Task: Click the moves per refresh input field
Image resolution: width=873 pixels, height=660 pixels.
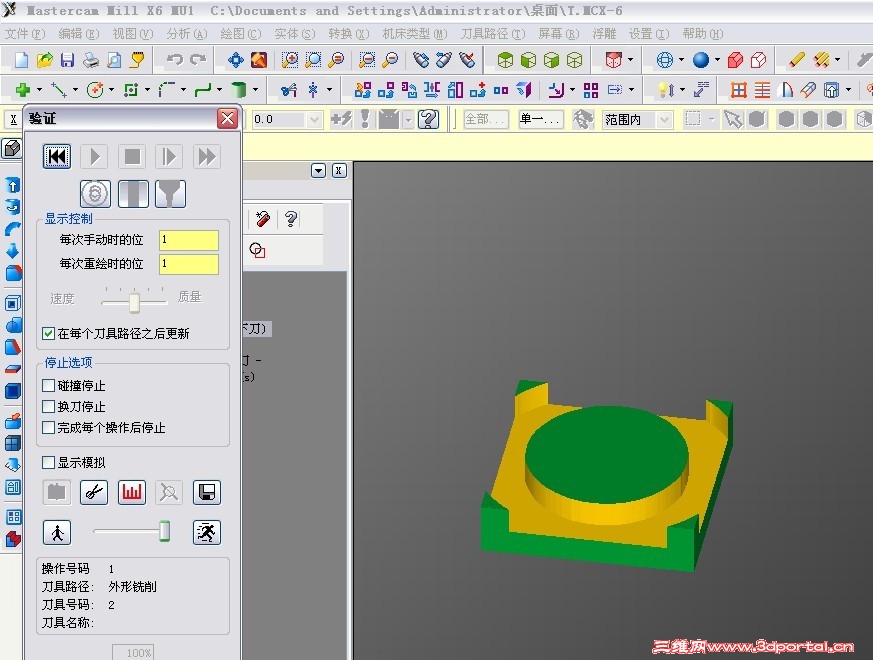Action: click(189, 264)
